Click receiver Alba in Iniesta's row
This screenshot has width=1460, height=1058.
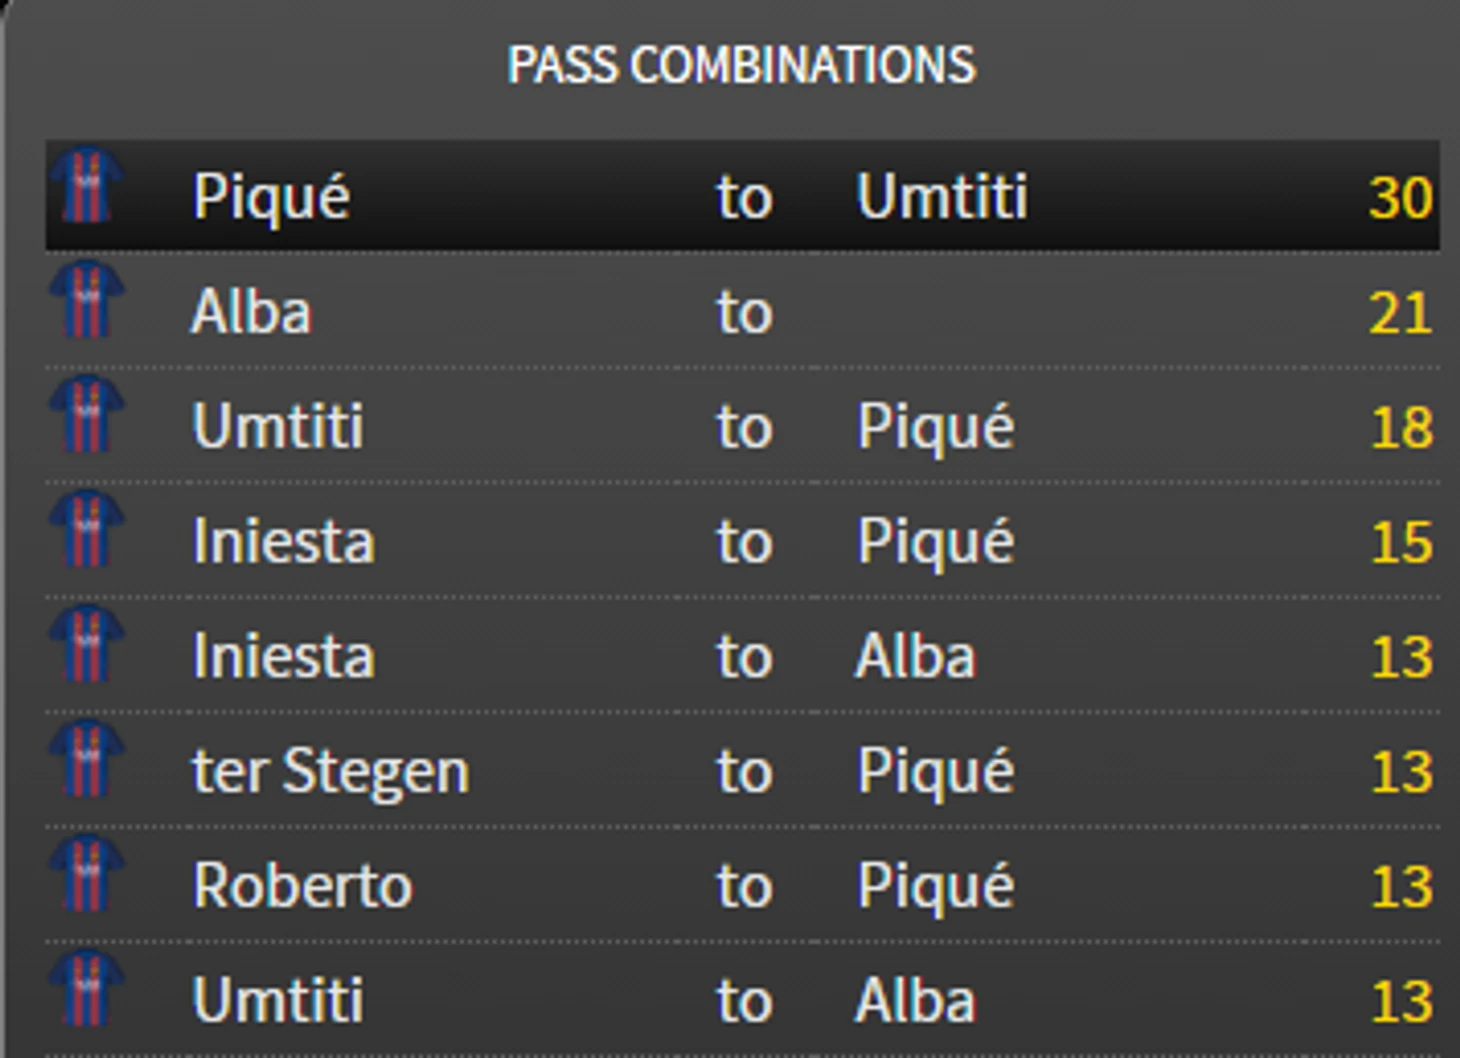coord(915,658)
